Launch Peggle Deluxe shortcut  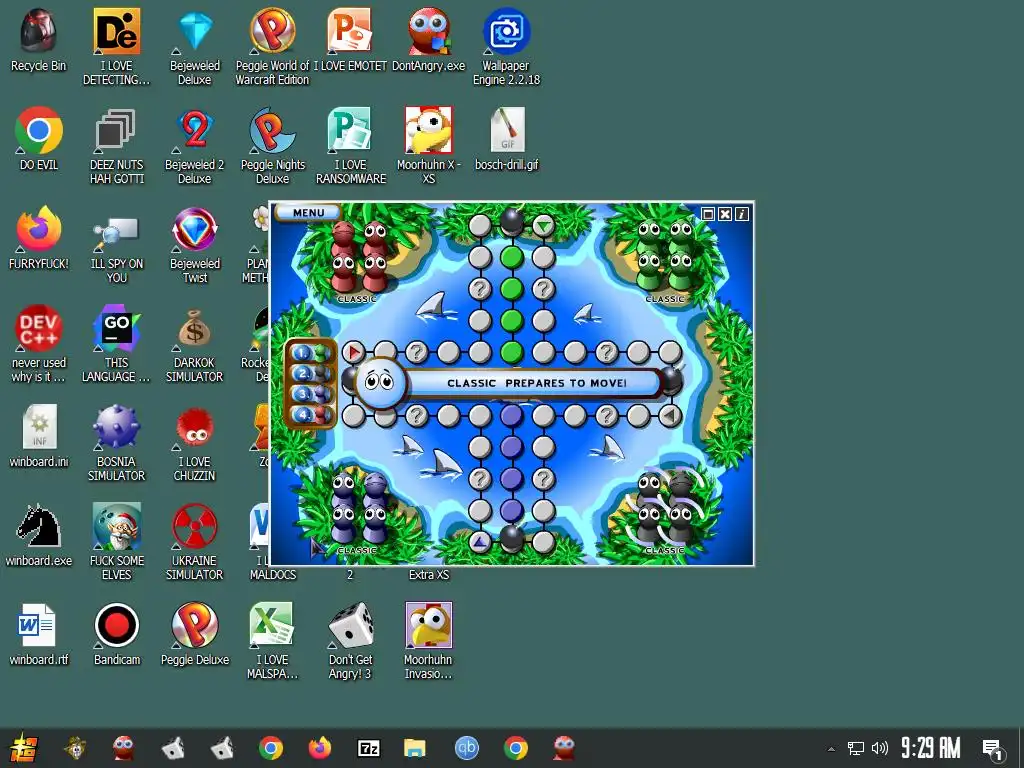click(x=195, y=634)
